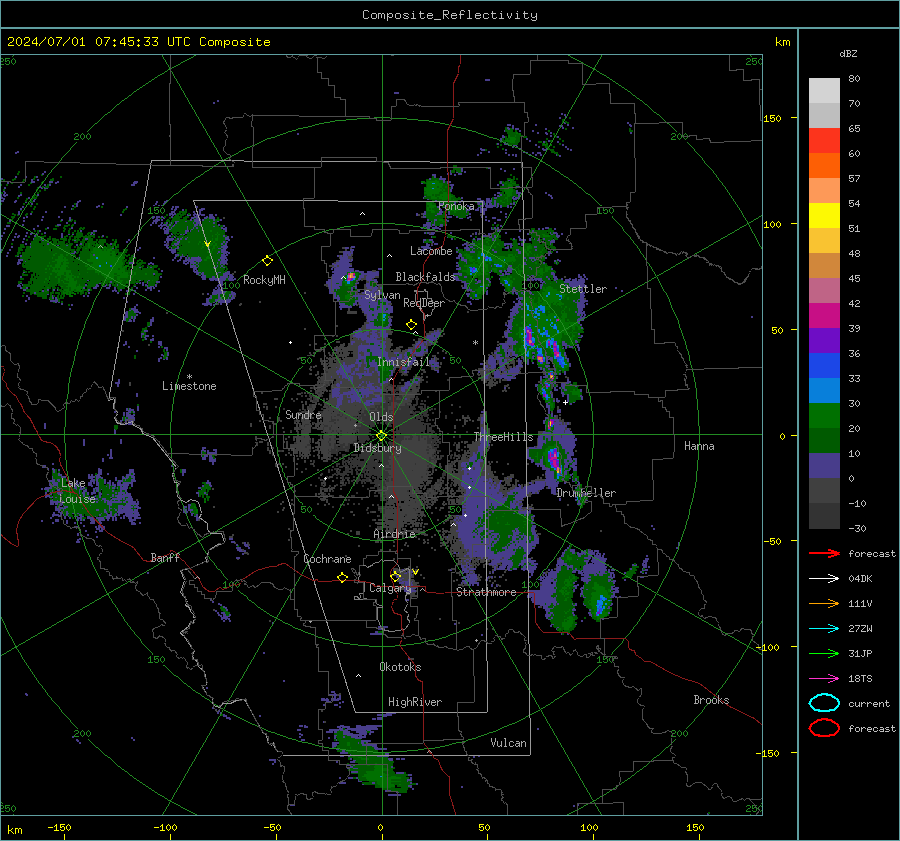Click the Sylvan label
Screen dimensions: 900x841
[382, 296]
